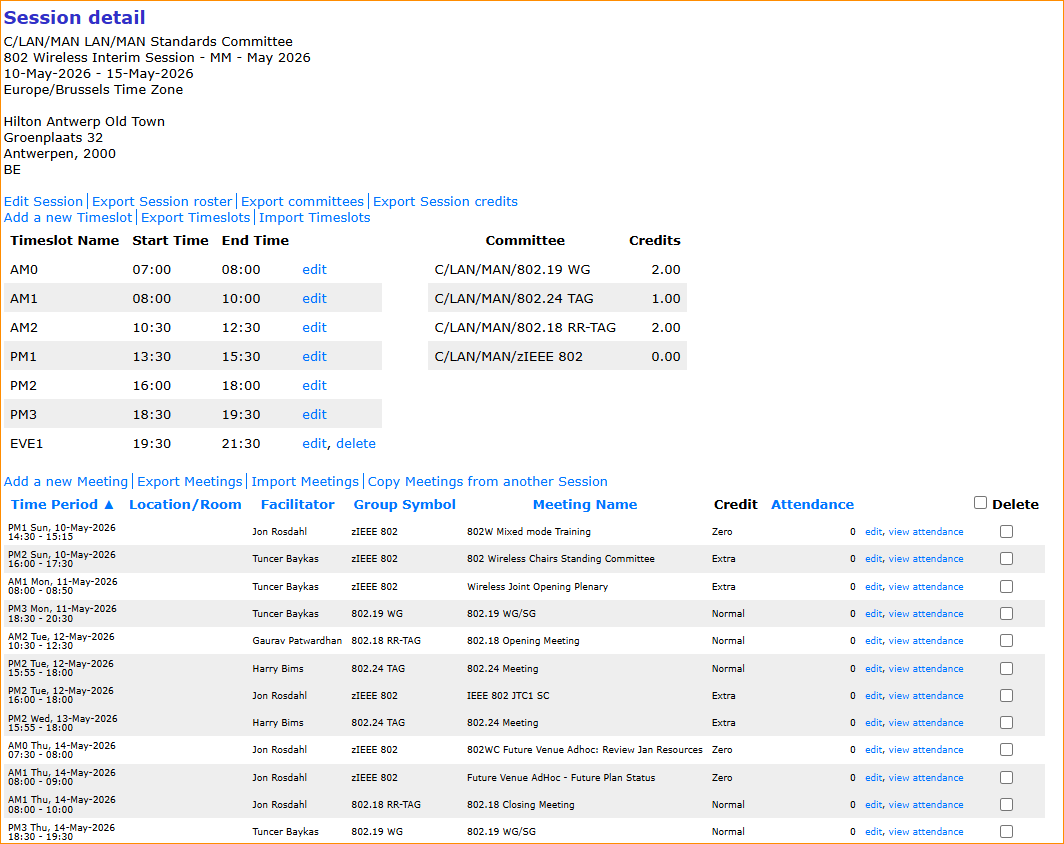This screenshot has width=1064, height=844.
Task: Click Add a new Timeslot
Action: [x=68, y=218]
